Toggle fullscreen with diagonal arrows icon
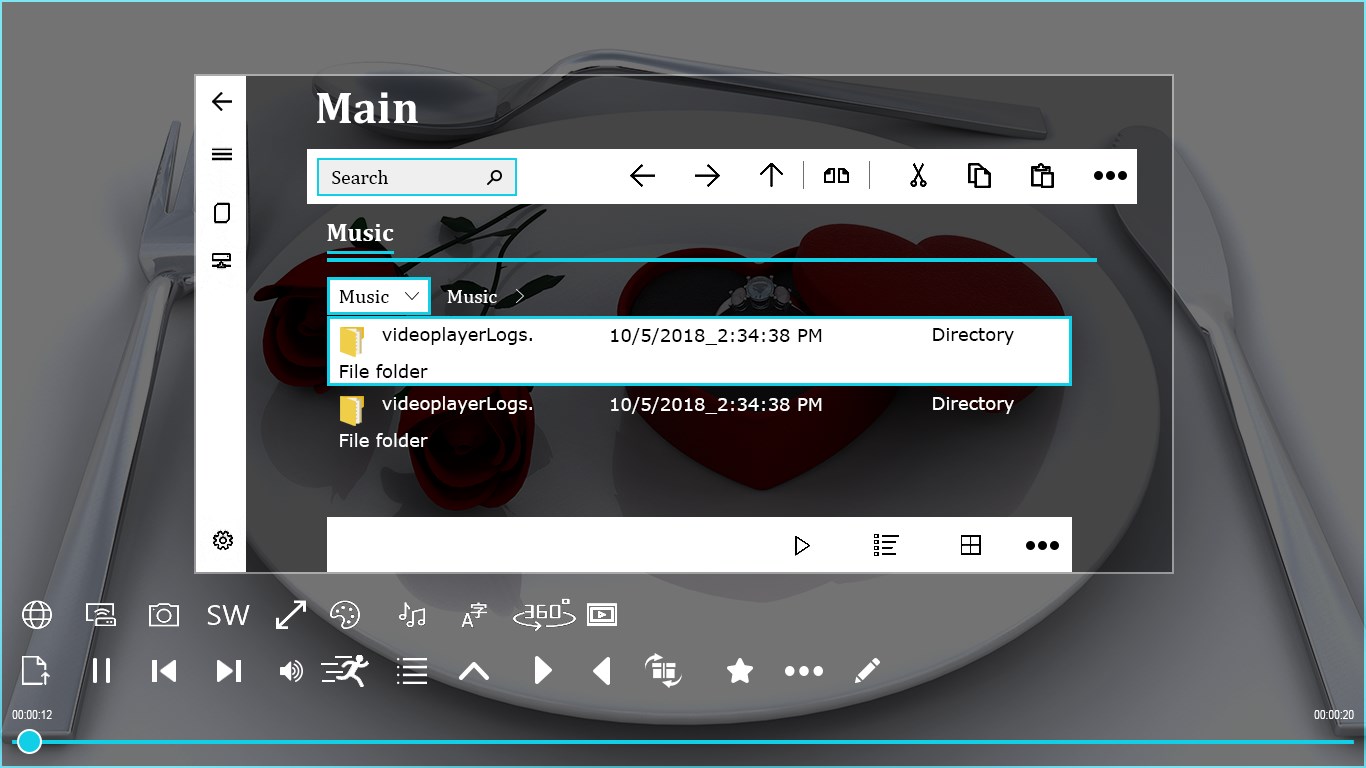Viewport: 1366px width, 768px height. (x=291, y=614)
